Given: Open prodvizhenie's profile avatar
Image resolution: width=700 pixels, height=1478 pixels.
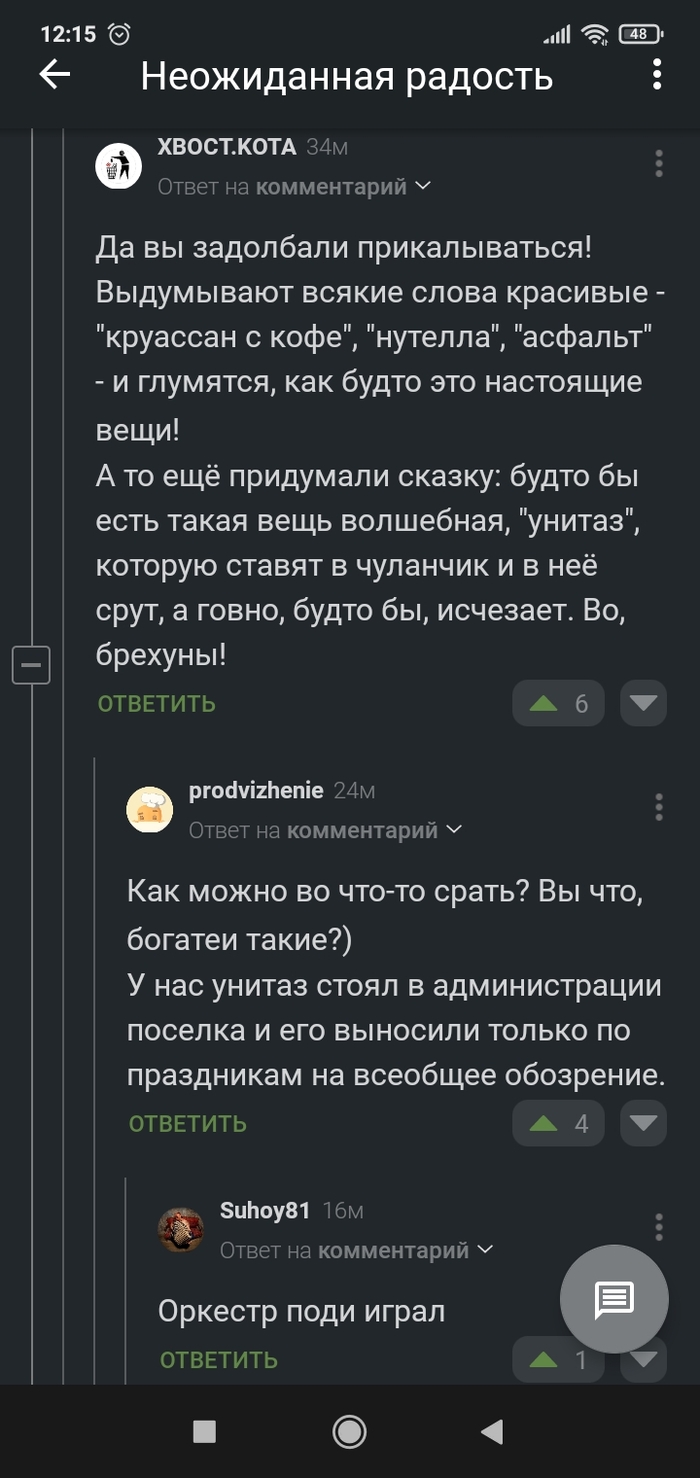Looking at the screenshot, I should pos(150,807).
